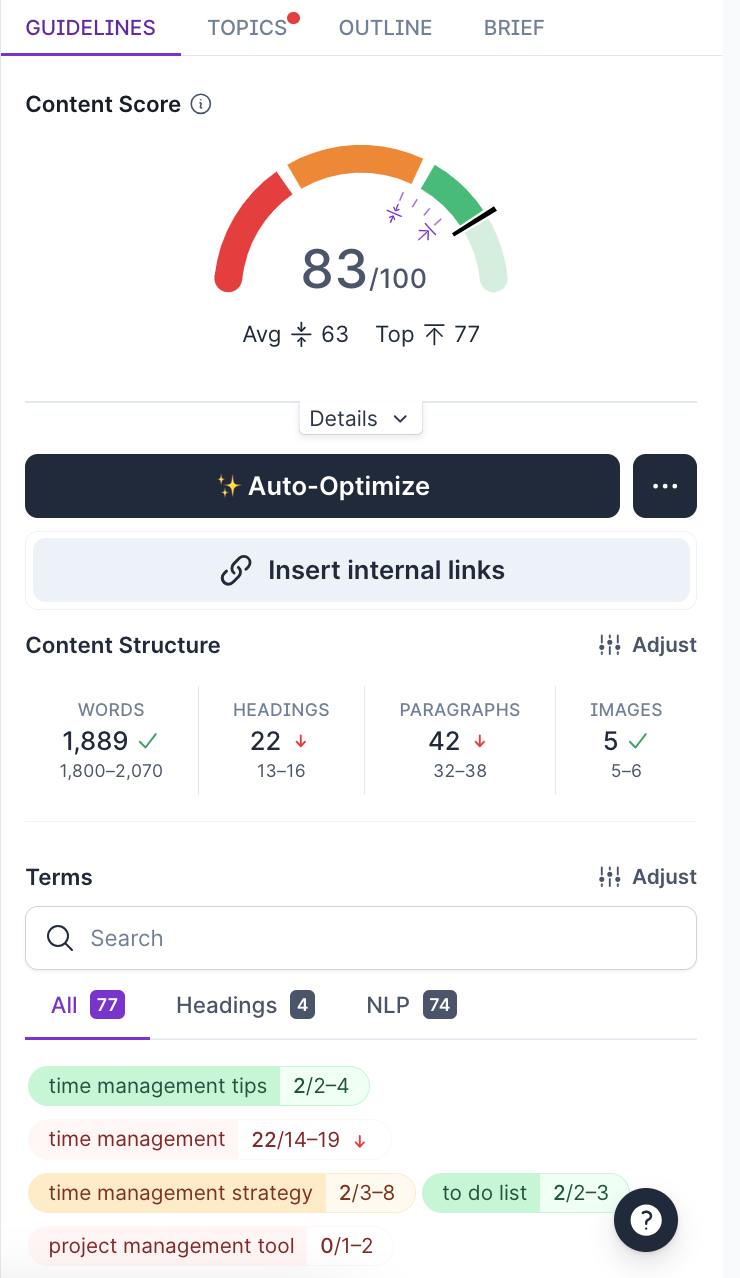Click the magnifier icon in Terms search
This screenshot has width=740, height=1278.
pyautogui.click(x=60, y=938)
